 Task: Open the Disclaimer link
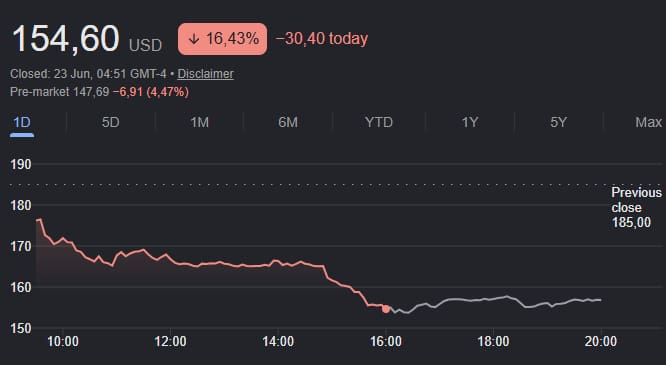click(x=206, y=74)
